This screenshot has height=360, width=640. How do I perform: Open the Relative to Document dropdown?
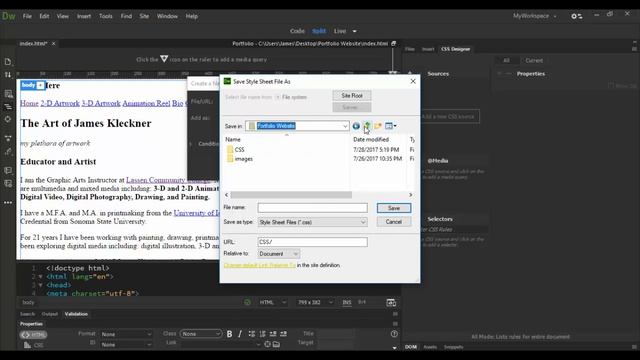279,253
